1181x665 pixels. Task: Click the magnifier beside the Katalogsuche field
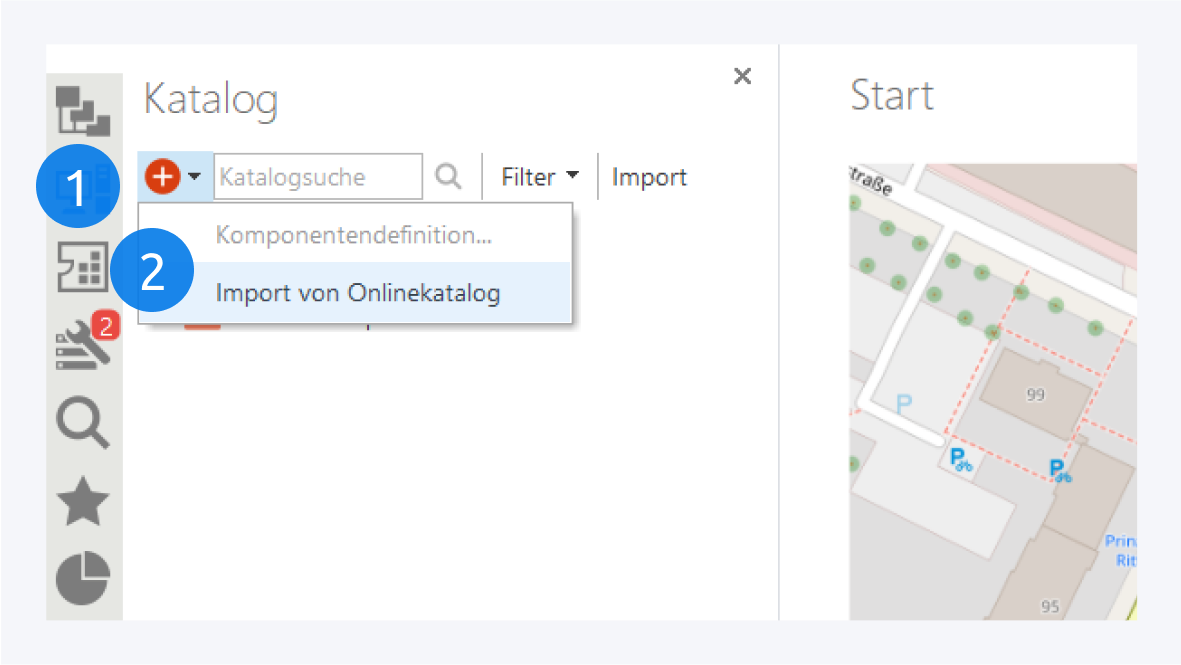[449, 177]
